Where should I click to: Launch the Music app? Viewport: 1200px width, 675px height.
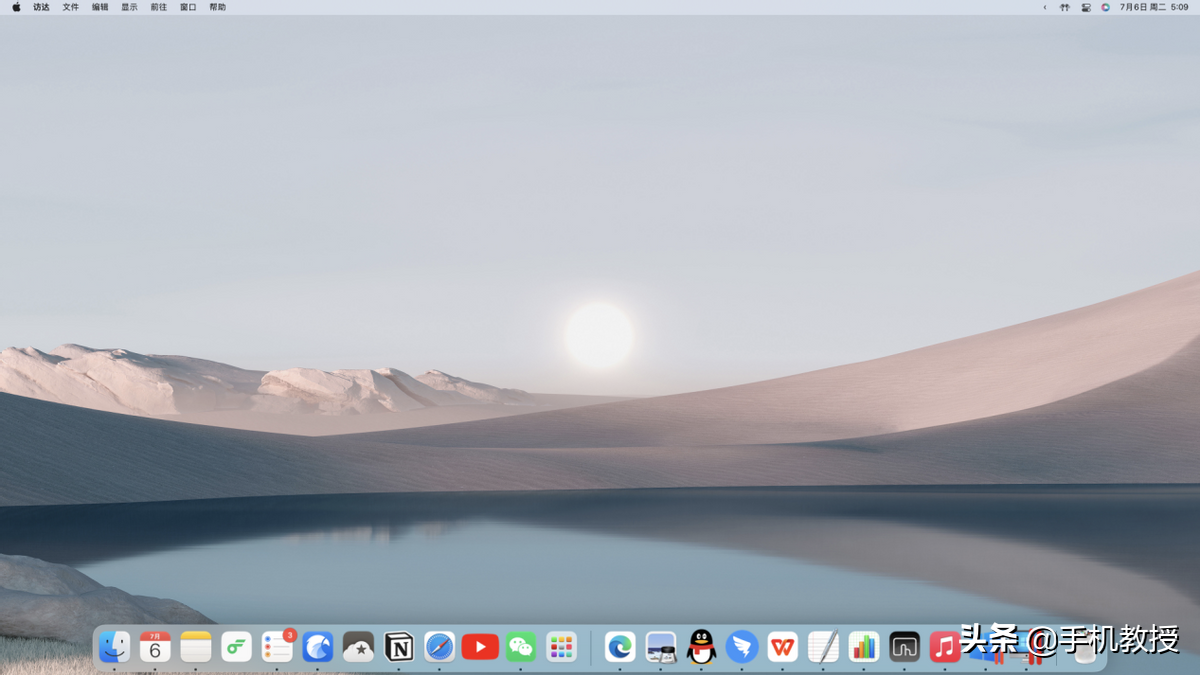[x=944, y=647]
